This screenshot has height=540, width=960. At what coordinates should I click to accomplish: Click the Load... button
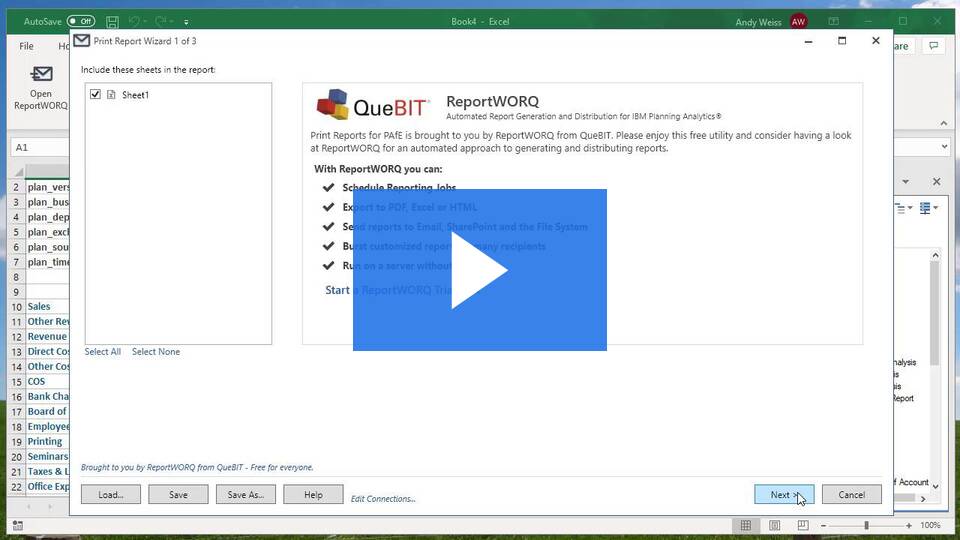pos(111,494)
